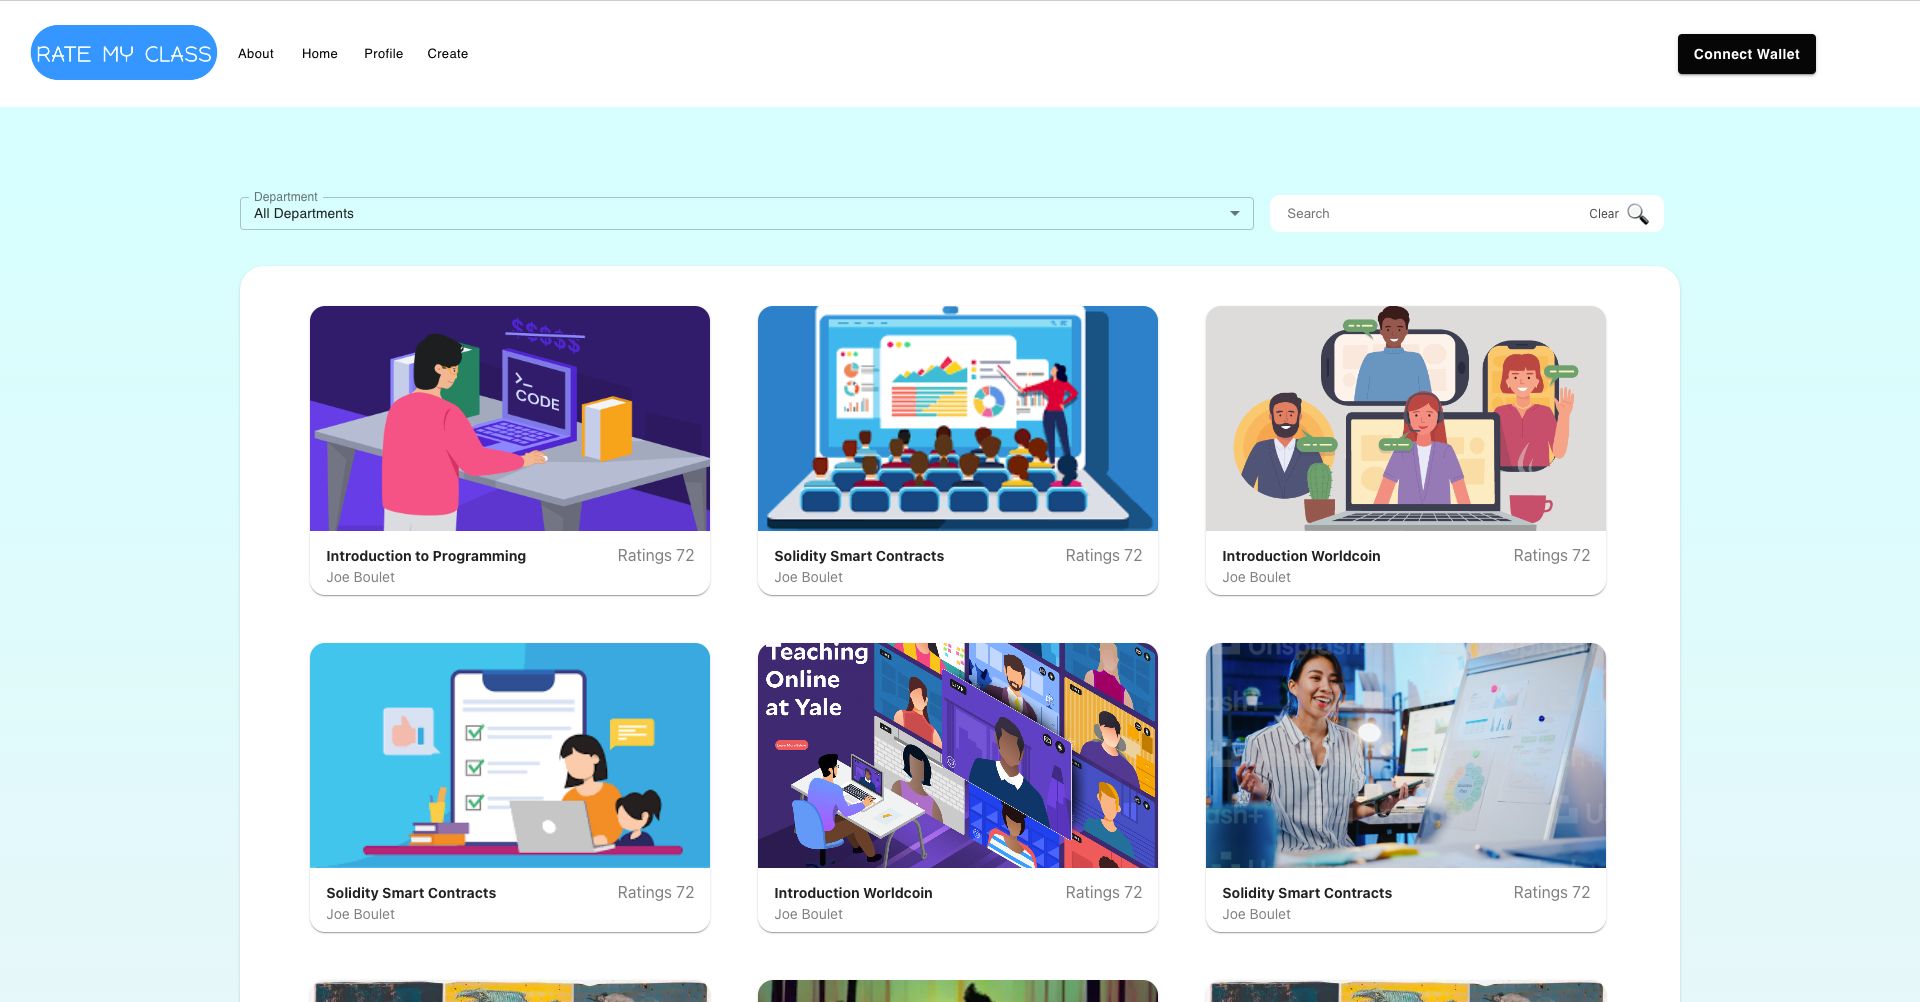Open the classroom presentation Solidity Smart Contracts thumbnail
This screenshot has height=1002, width=1920.
coord(958,418)
